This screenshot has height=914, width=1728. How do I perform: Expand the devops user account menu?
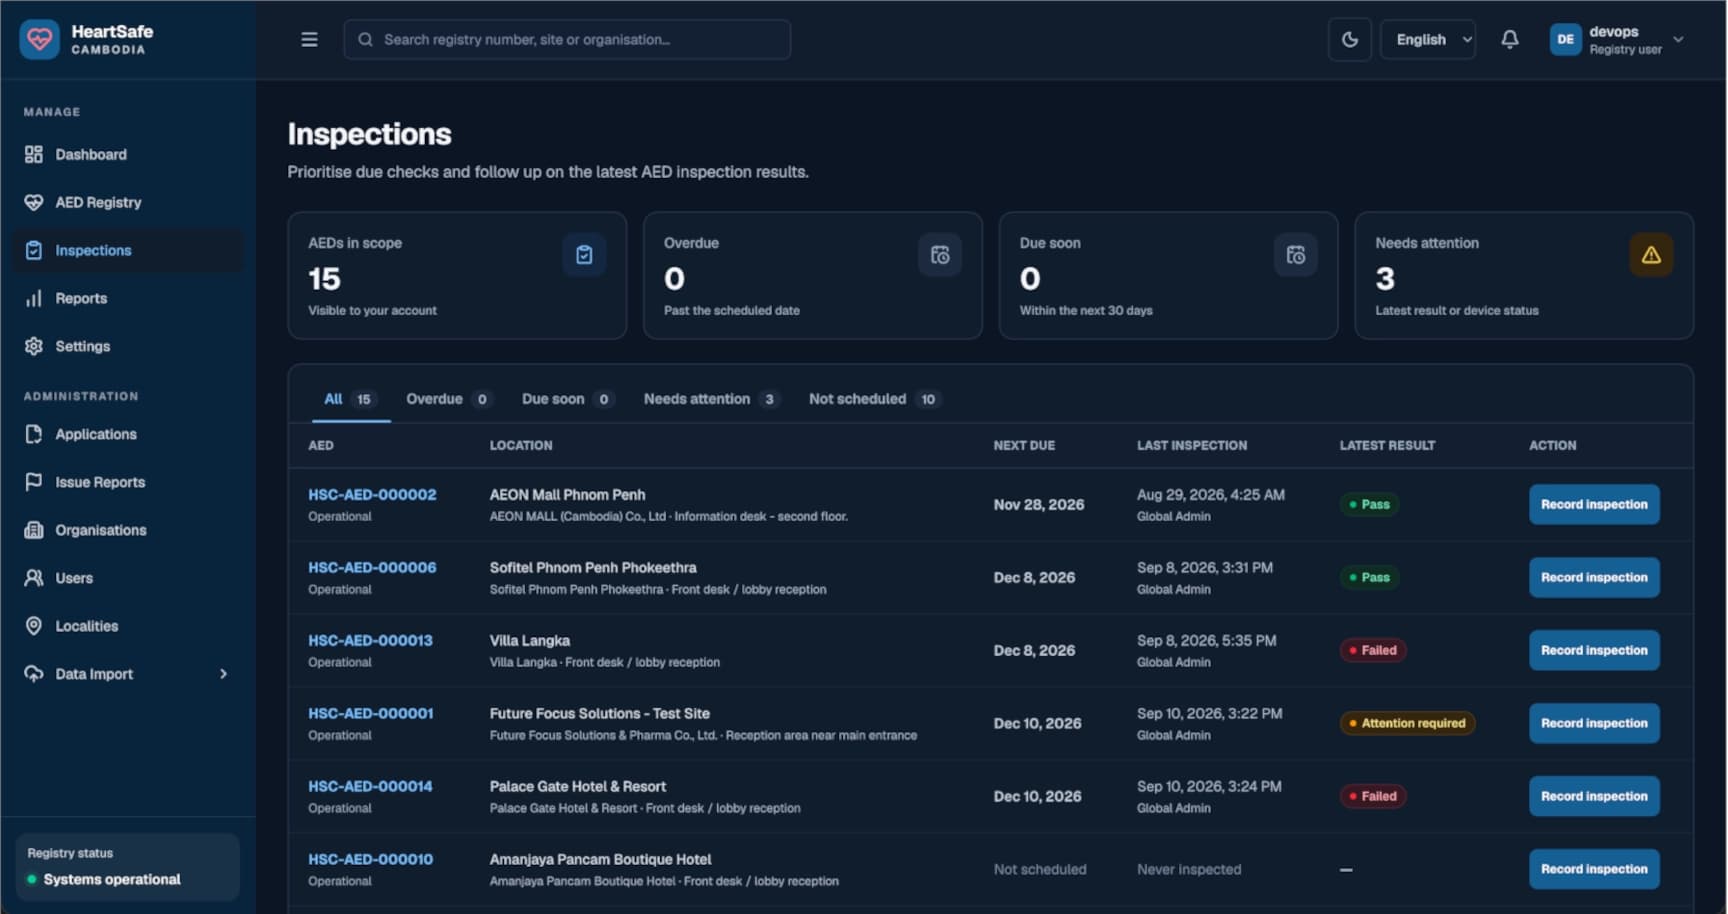pyautogui.click(x=1617, y=39)
